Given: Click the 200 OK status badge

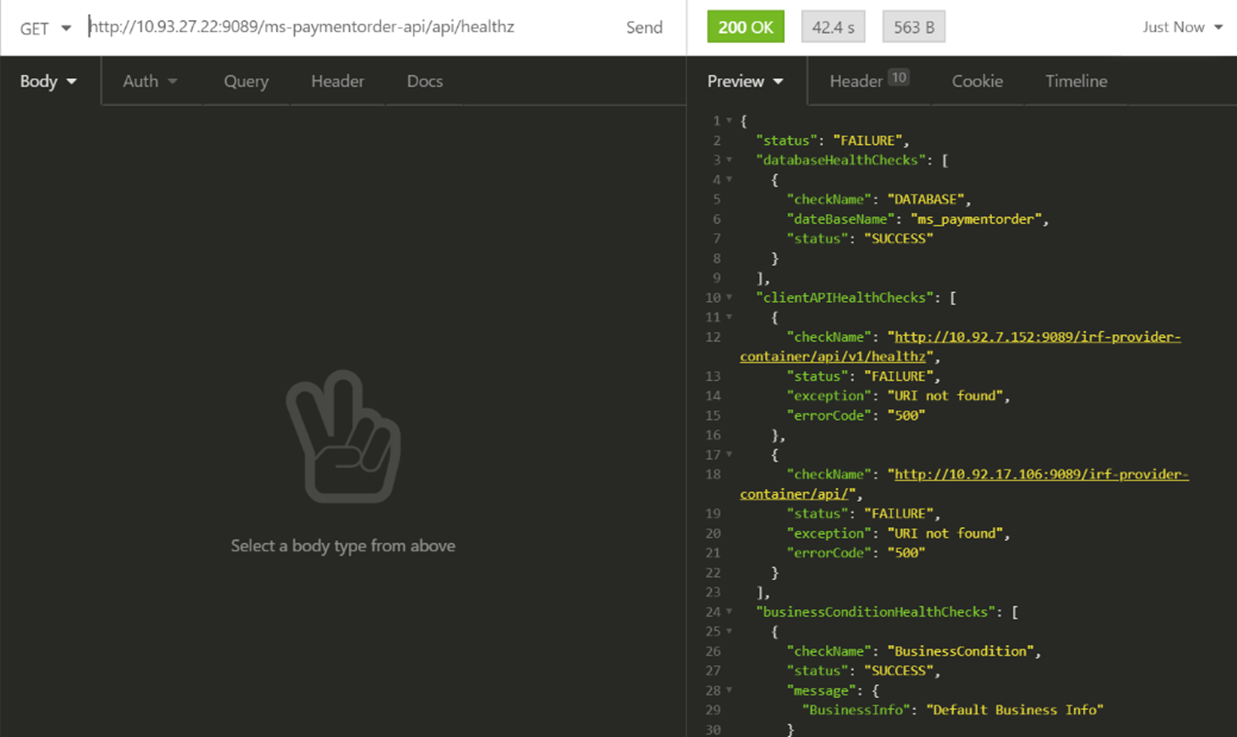Looking at the screenshot, I should point(745,27).
